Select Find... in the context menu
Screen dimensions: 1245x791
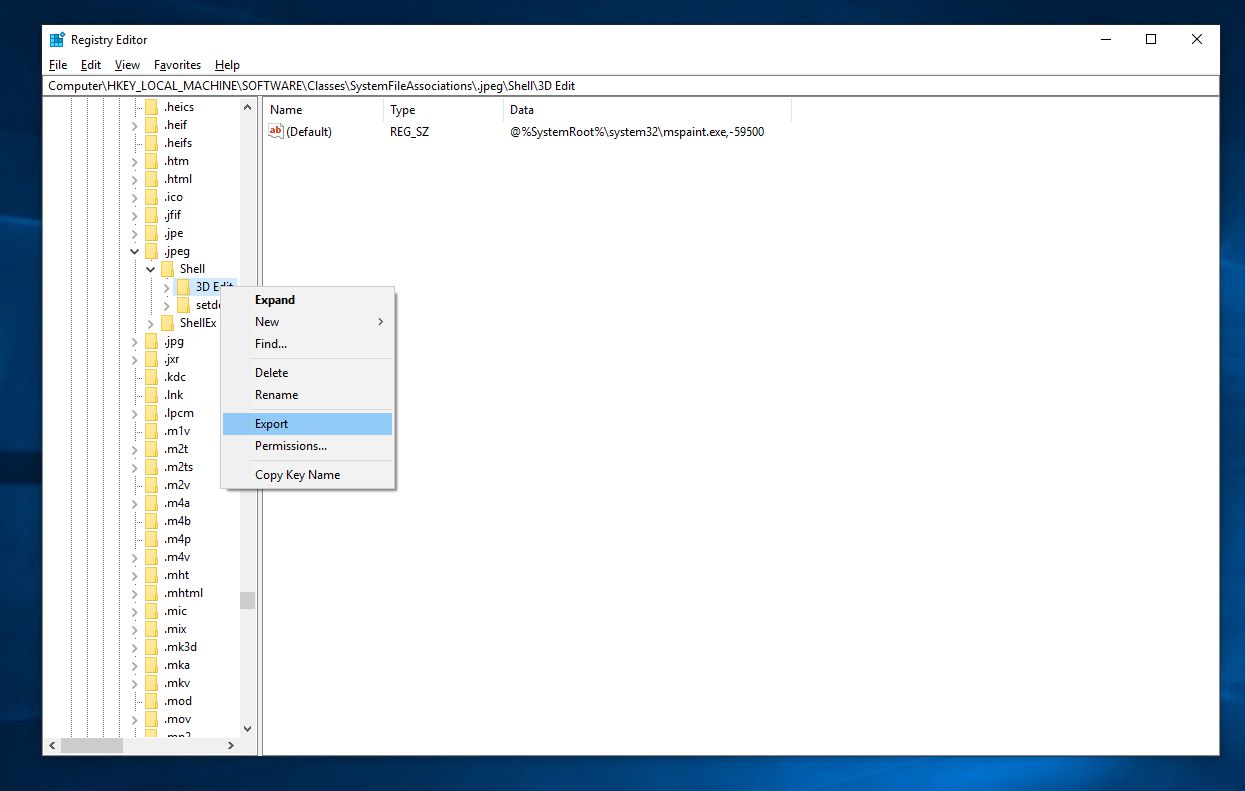[308, 344]
